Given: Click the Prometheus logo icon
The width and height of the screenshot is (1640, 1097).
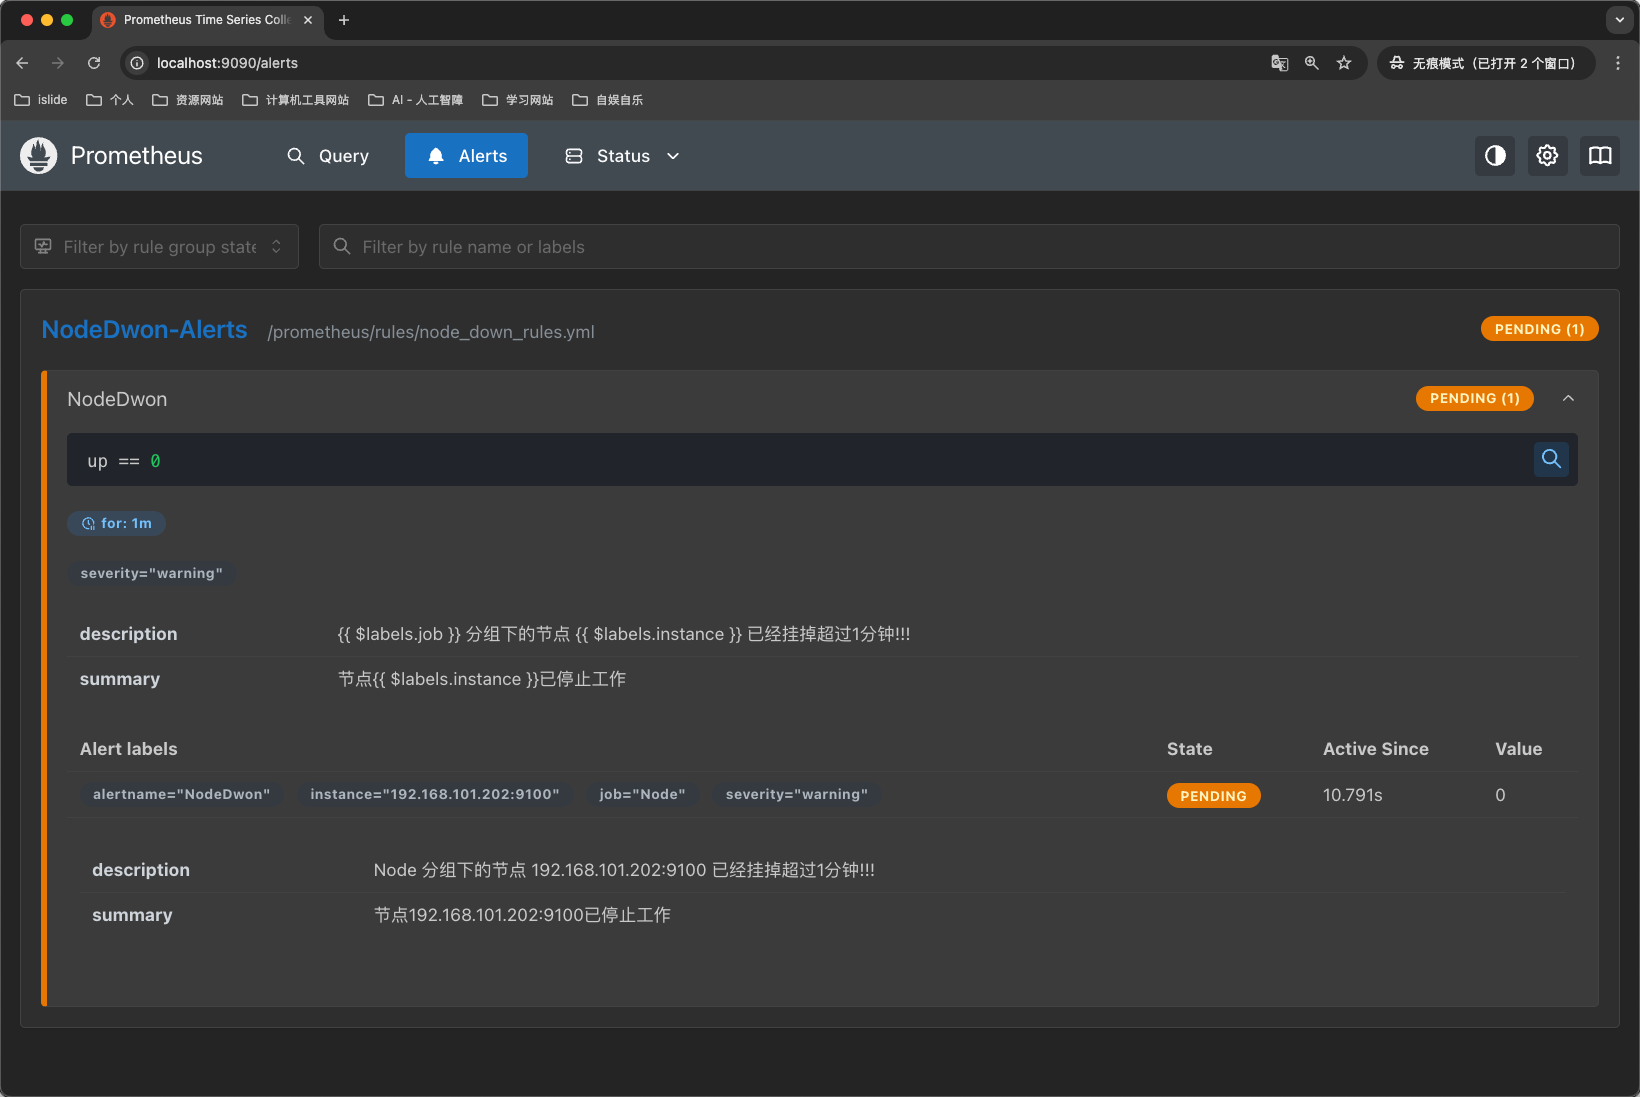Looking at the screenshot, I should 37,155.
